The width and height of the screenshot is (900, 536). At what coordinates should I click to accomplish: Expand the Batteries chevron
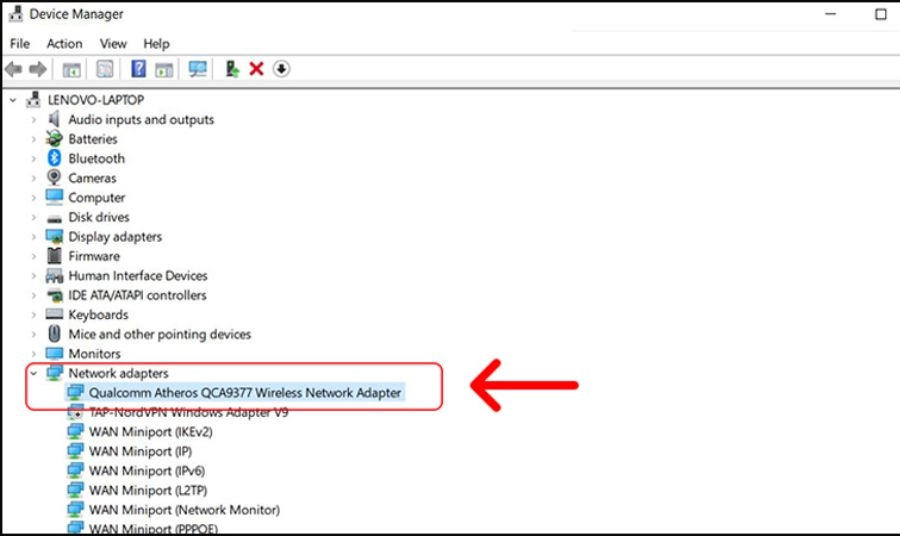pyautogui.click(x=33, y=139)
